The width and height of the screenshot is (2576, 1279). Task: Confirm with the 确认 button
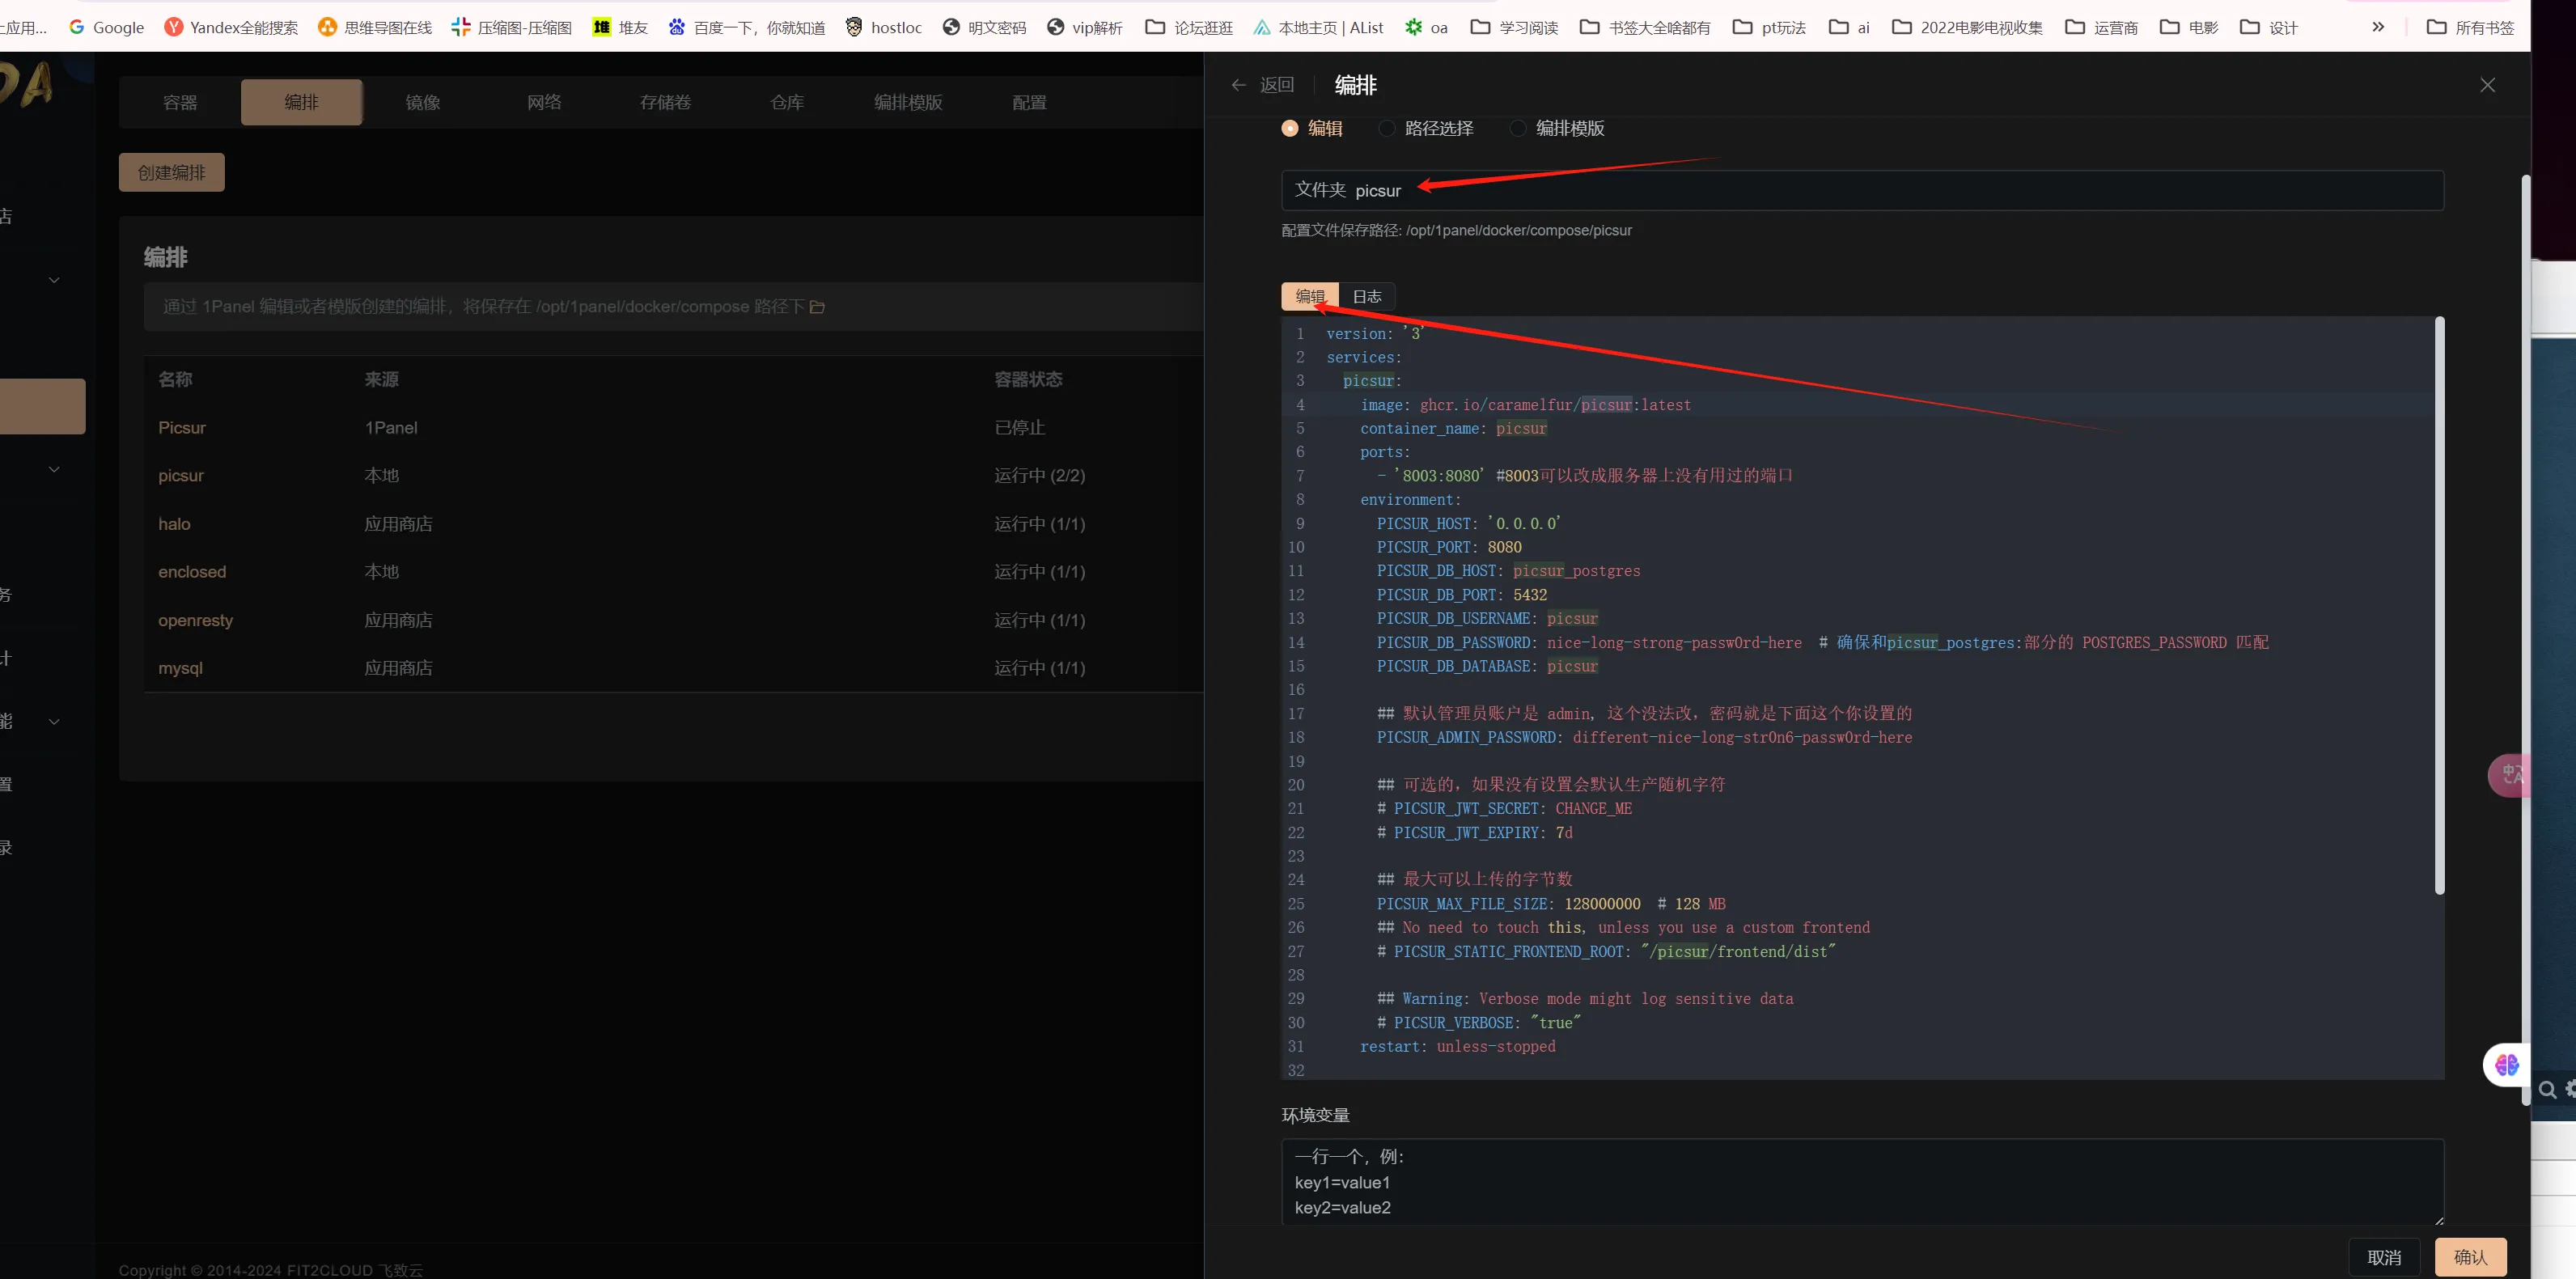[x=2470, y=1257]
